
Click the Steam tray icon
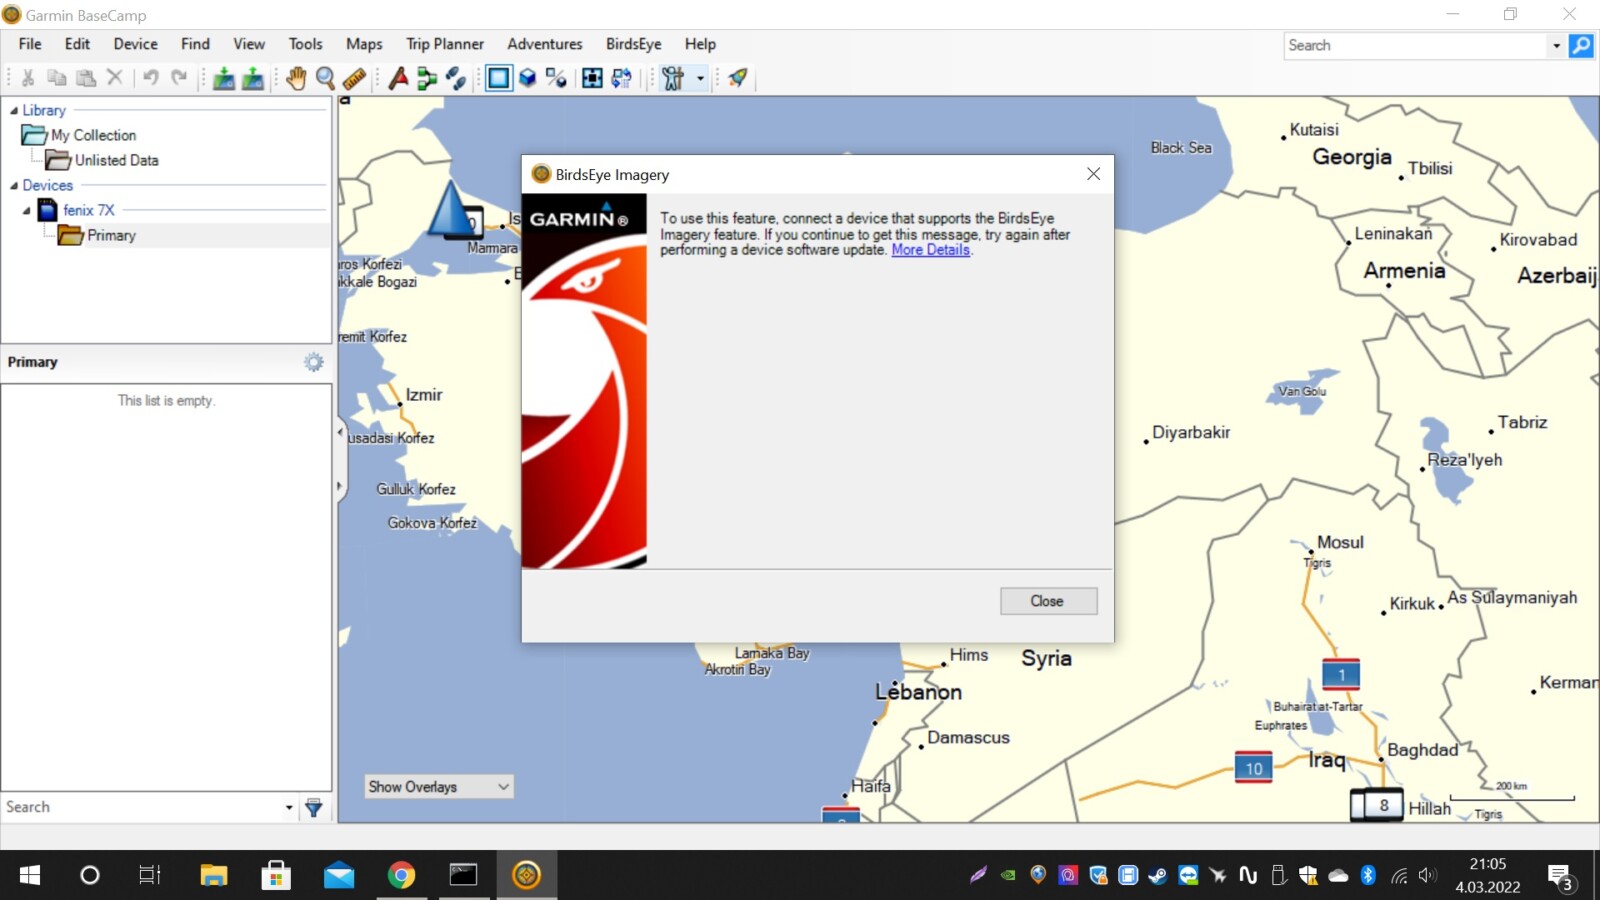1158,876
